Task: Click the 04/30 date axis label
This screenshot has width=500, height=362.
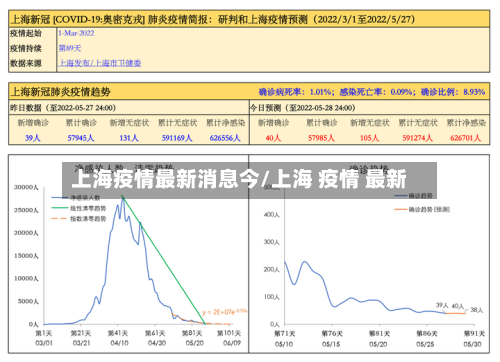Action: (x=157, y=343)
